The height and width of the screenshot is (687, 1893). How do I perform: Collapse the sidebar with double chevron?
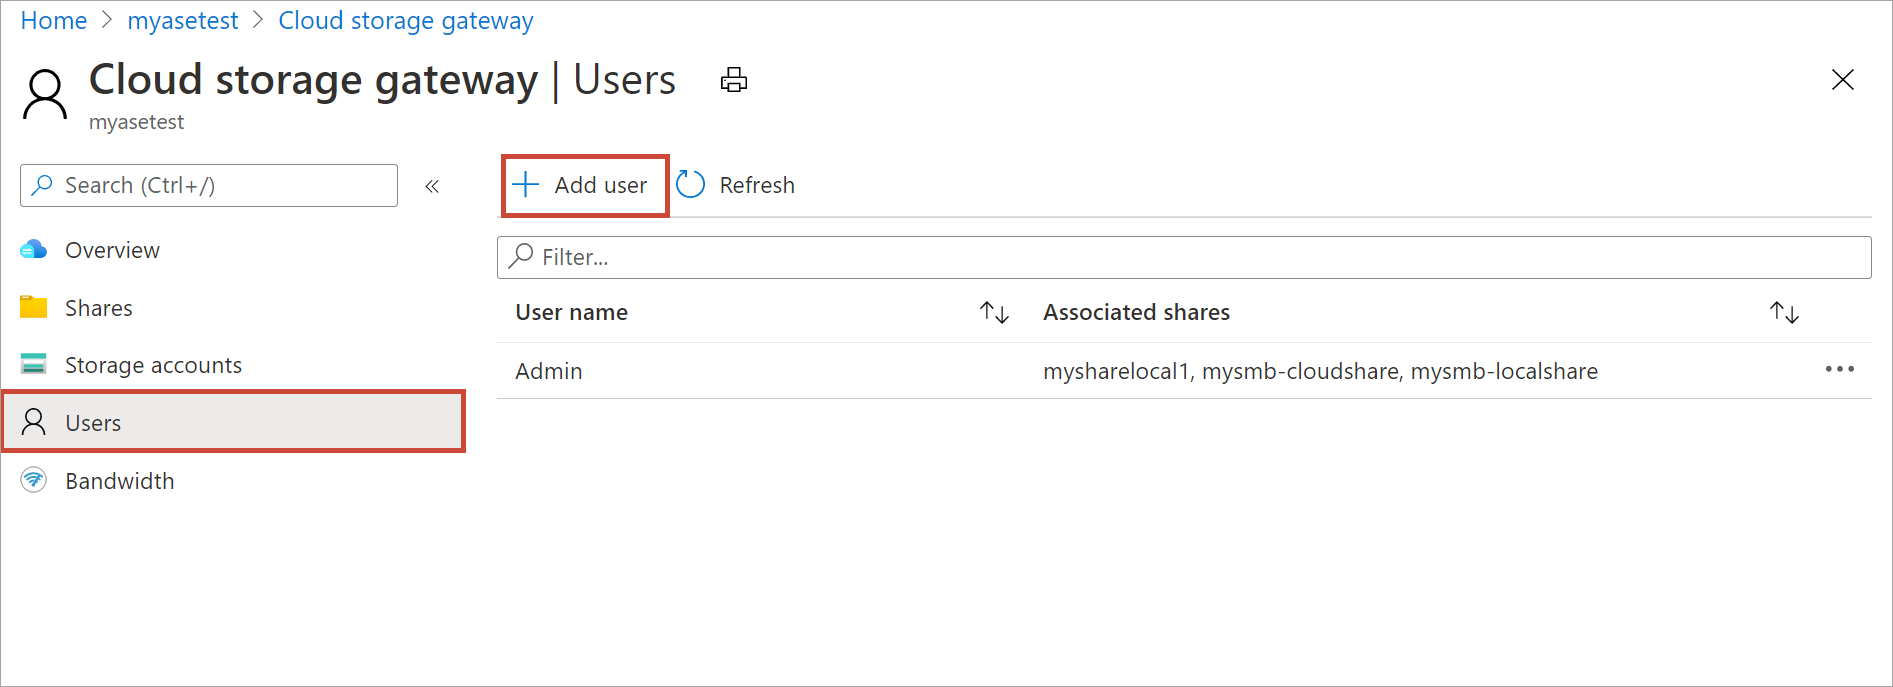[x=432, y=186]
